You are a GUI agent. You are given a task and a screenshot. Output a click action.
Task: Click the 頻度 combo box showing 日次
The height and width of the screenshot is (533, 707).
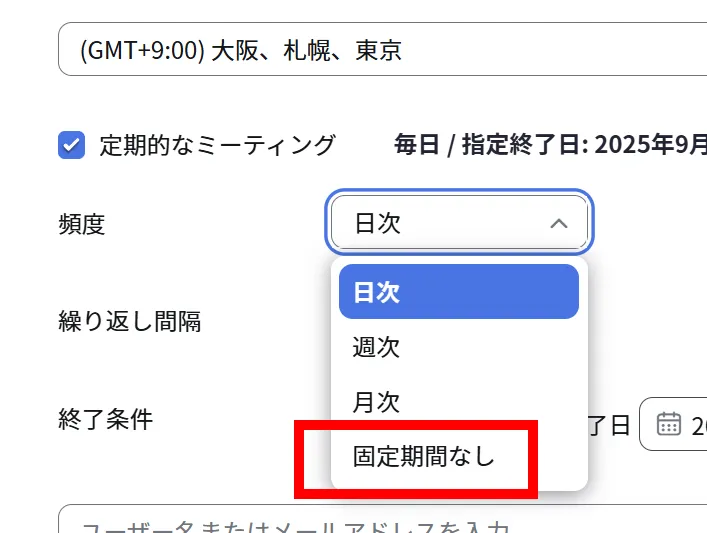(459, 223)
